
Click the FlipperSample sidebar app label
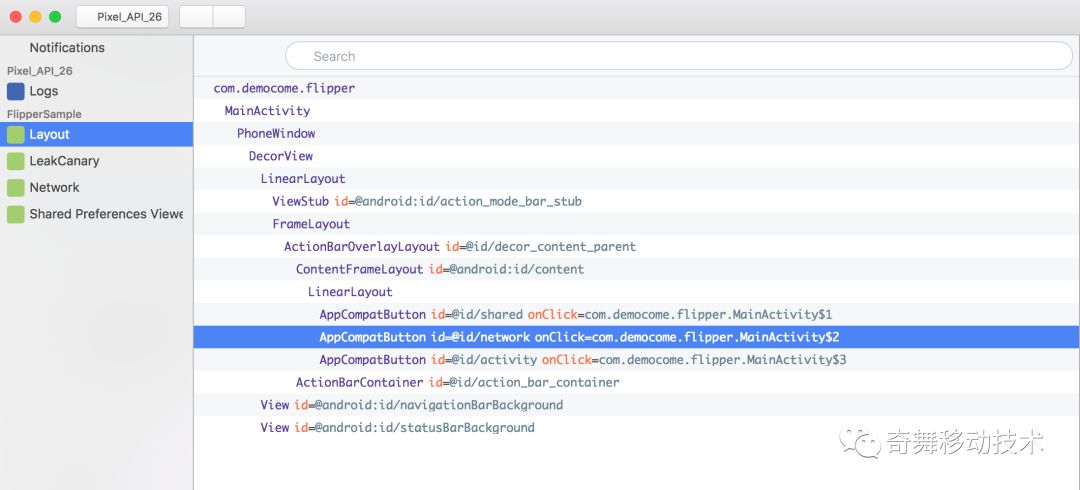[x=44, y=114]
